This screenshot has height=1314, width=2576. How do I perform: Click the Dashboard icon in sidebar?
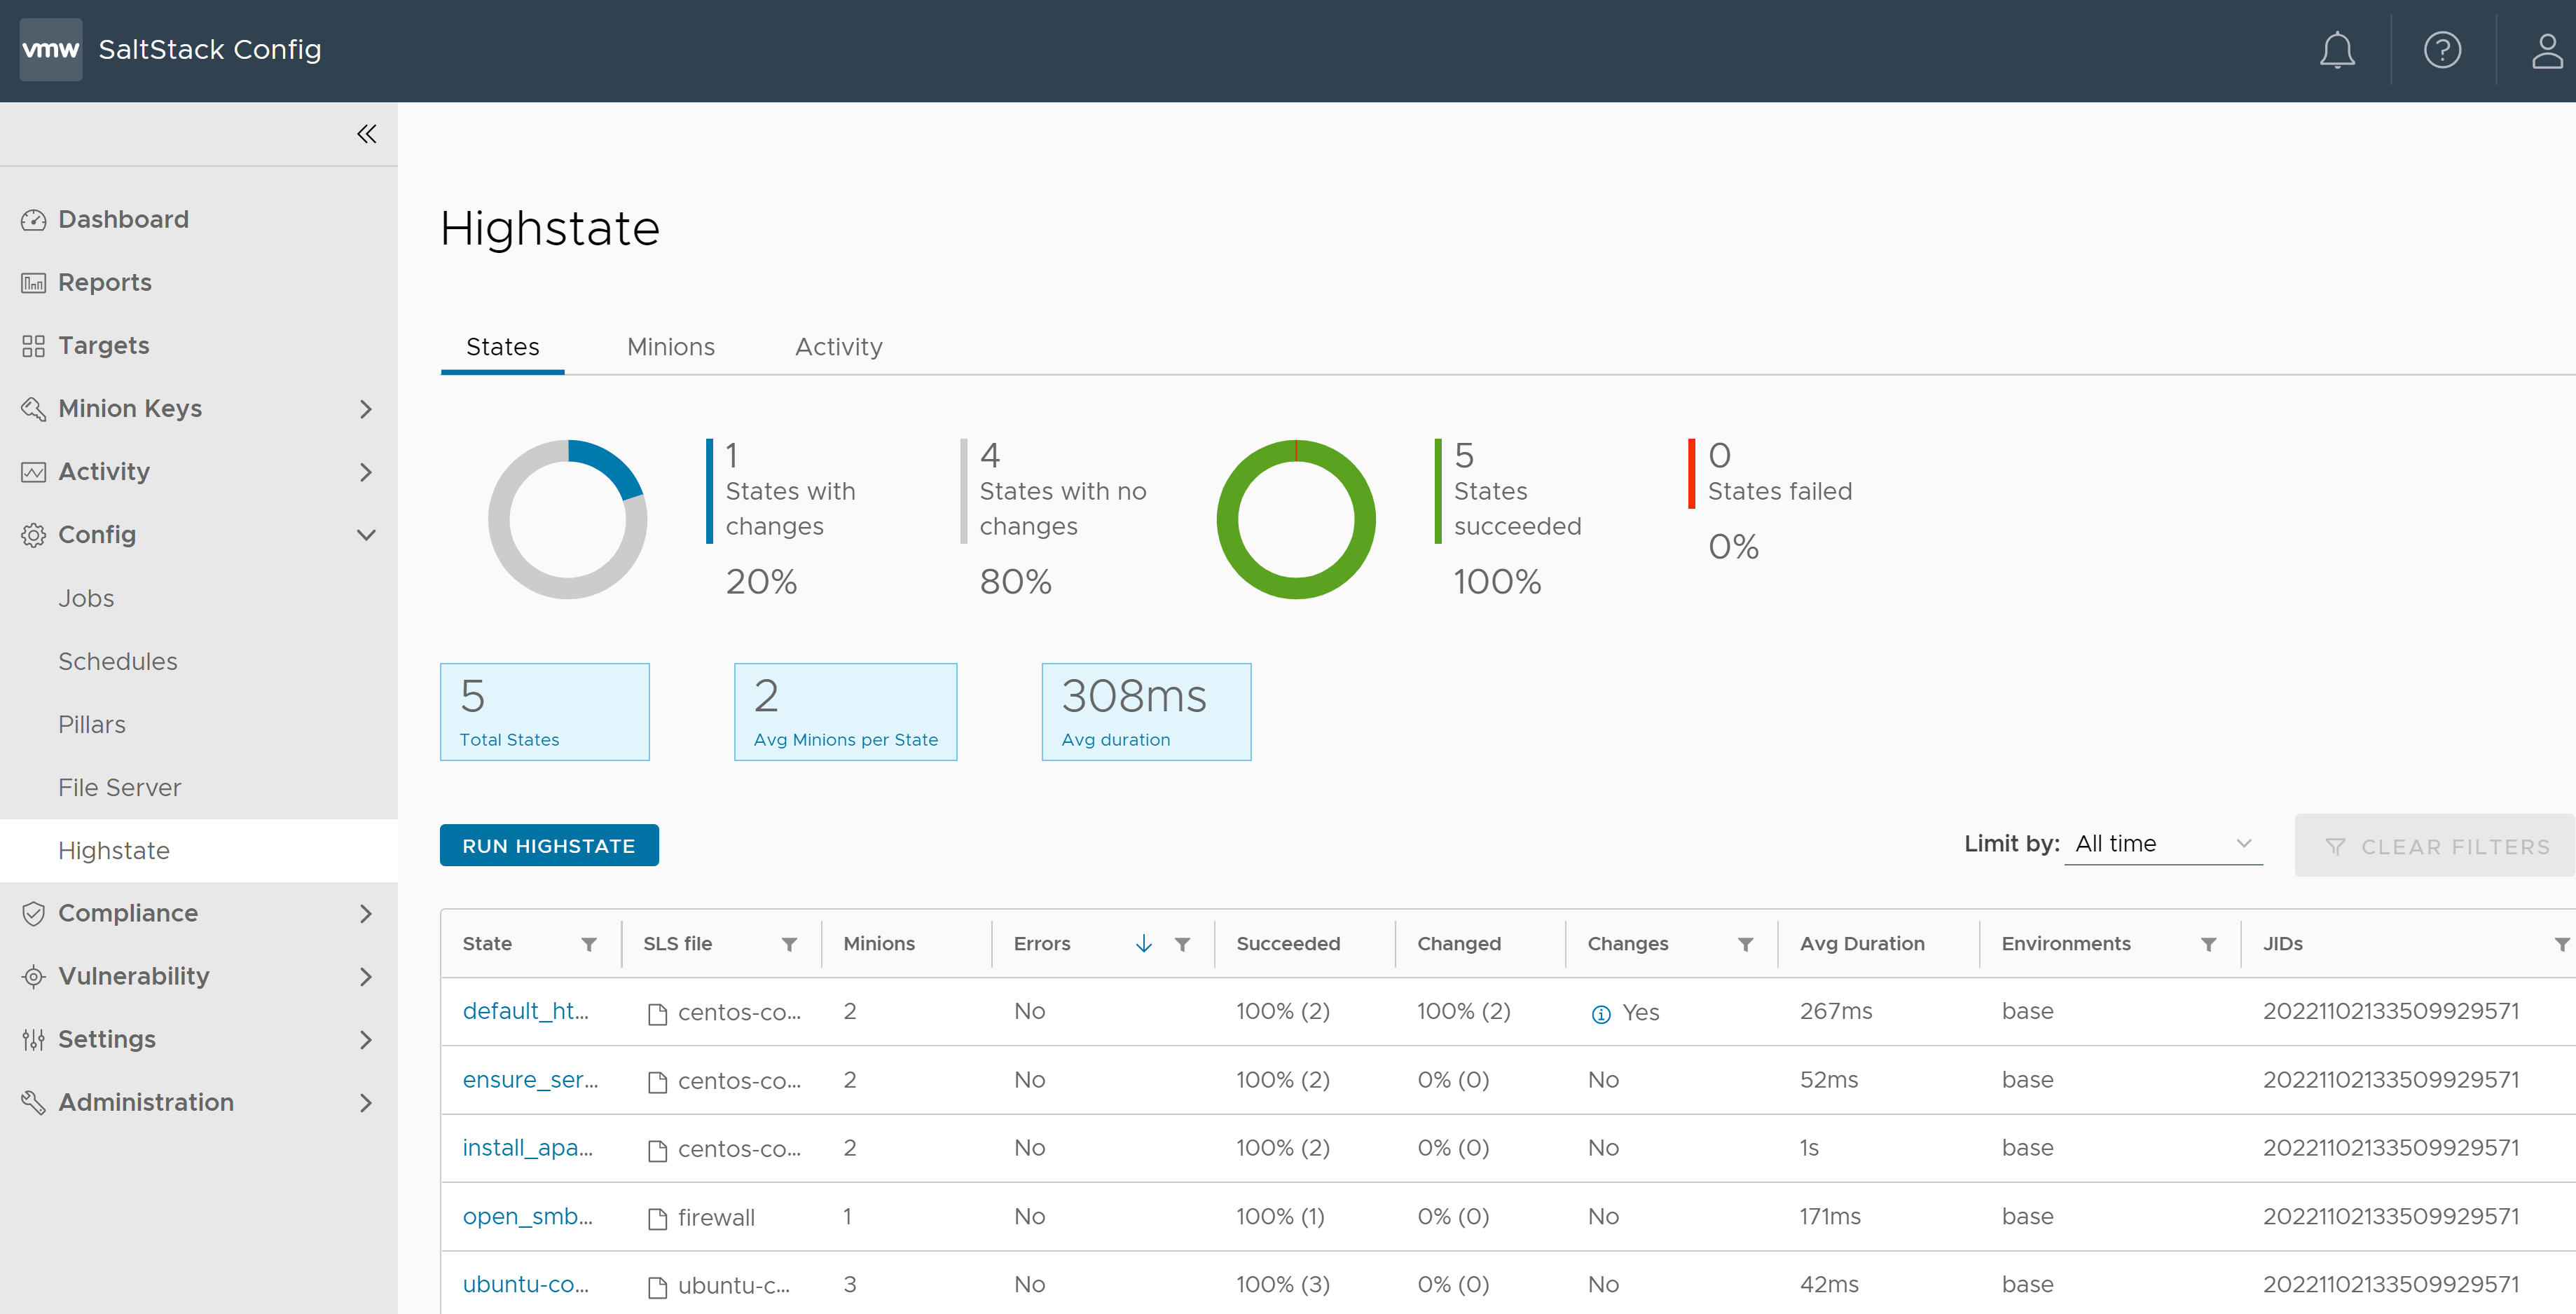tap(34, 218)
